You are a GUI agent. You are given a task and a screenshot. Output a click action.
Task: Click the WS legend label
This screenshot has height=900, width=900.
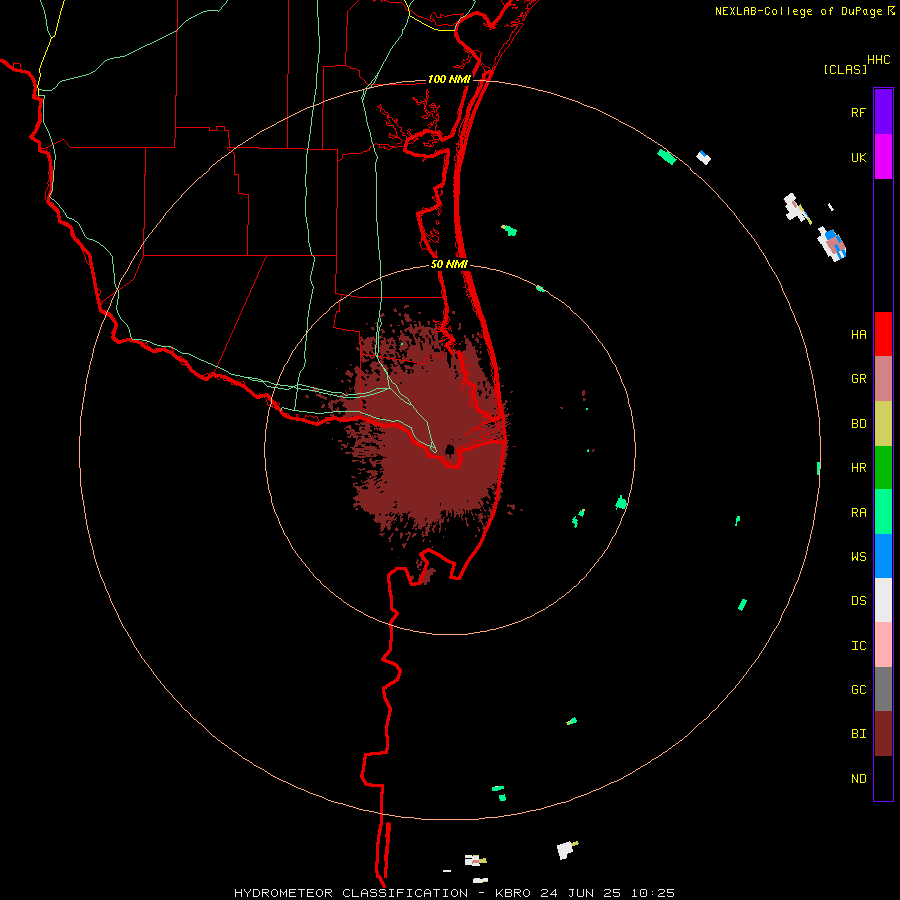click(858, 557)
